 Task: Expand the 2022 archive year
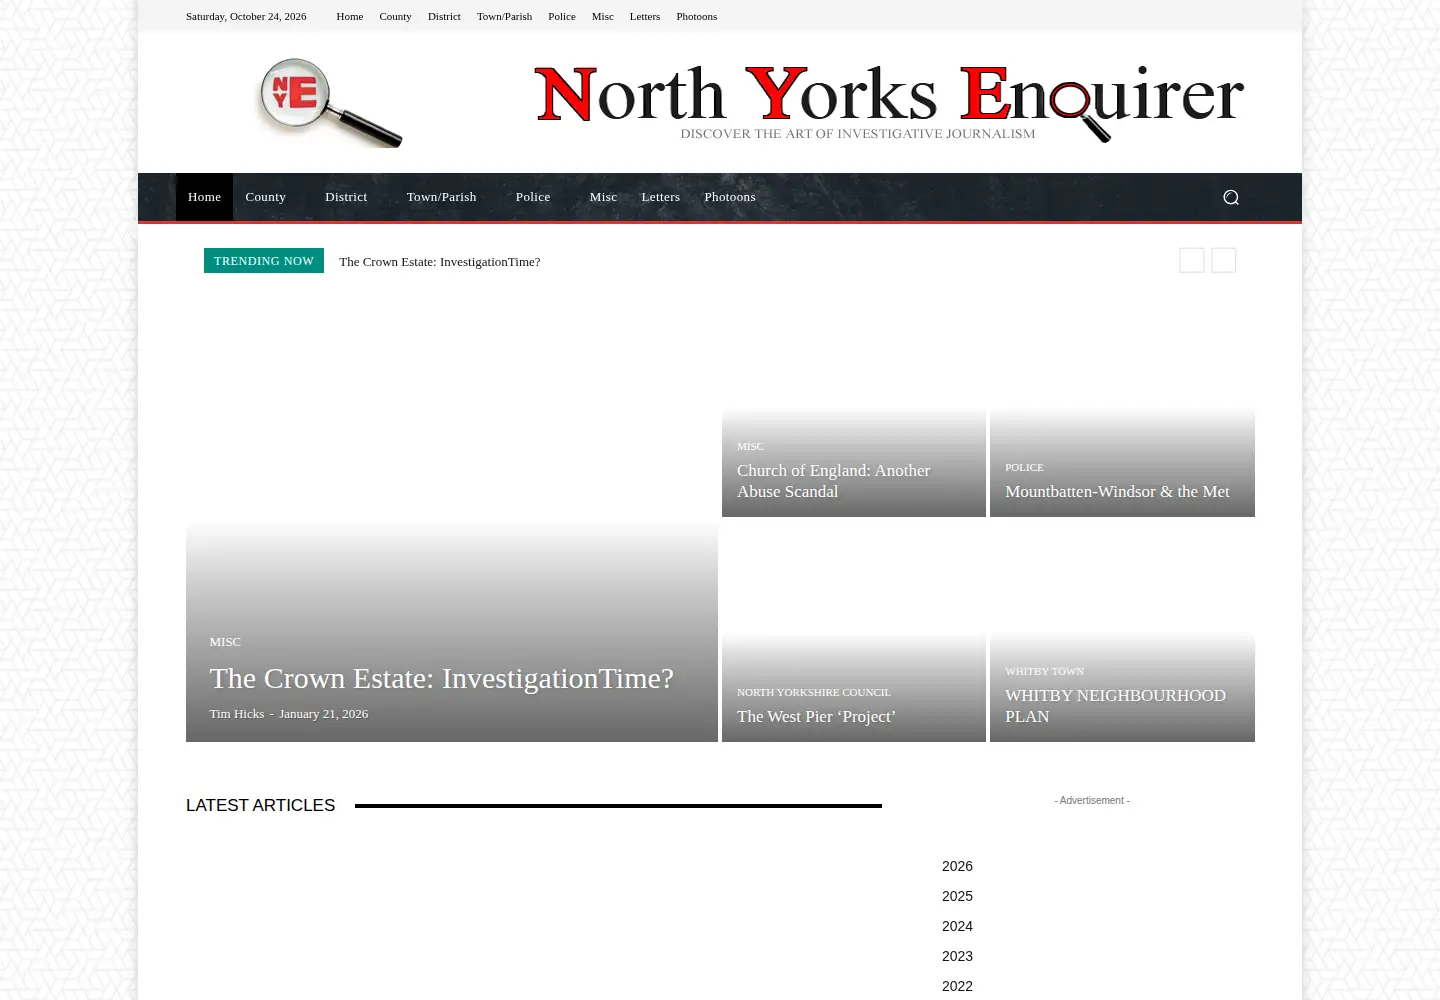[957, 986]
